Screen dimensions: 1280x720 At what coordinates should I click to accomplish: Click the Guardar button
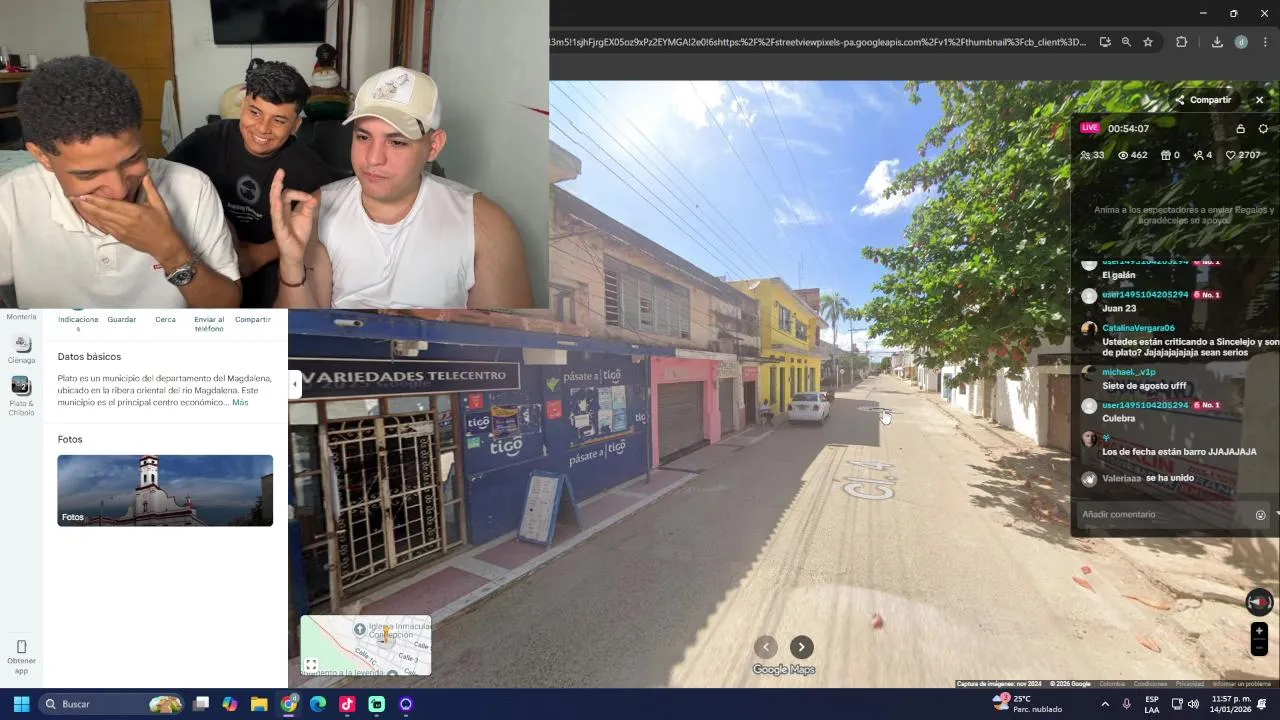(122, 320)
